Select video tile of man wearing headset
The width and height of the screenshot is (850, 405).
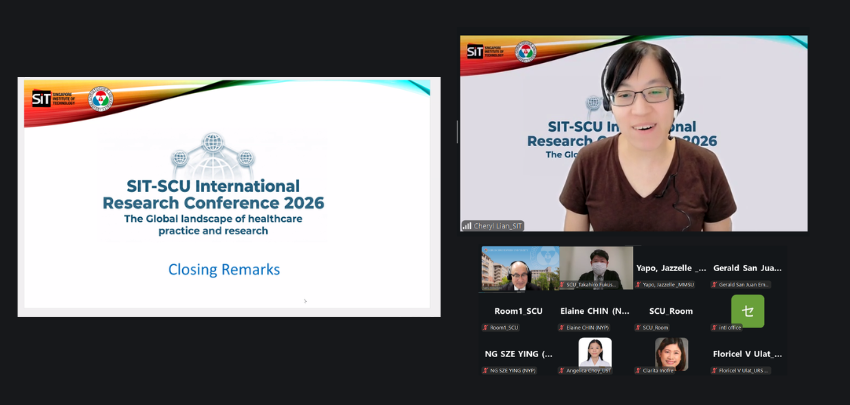coord(518,266)
